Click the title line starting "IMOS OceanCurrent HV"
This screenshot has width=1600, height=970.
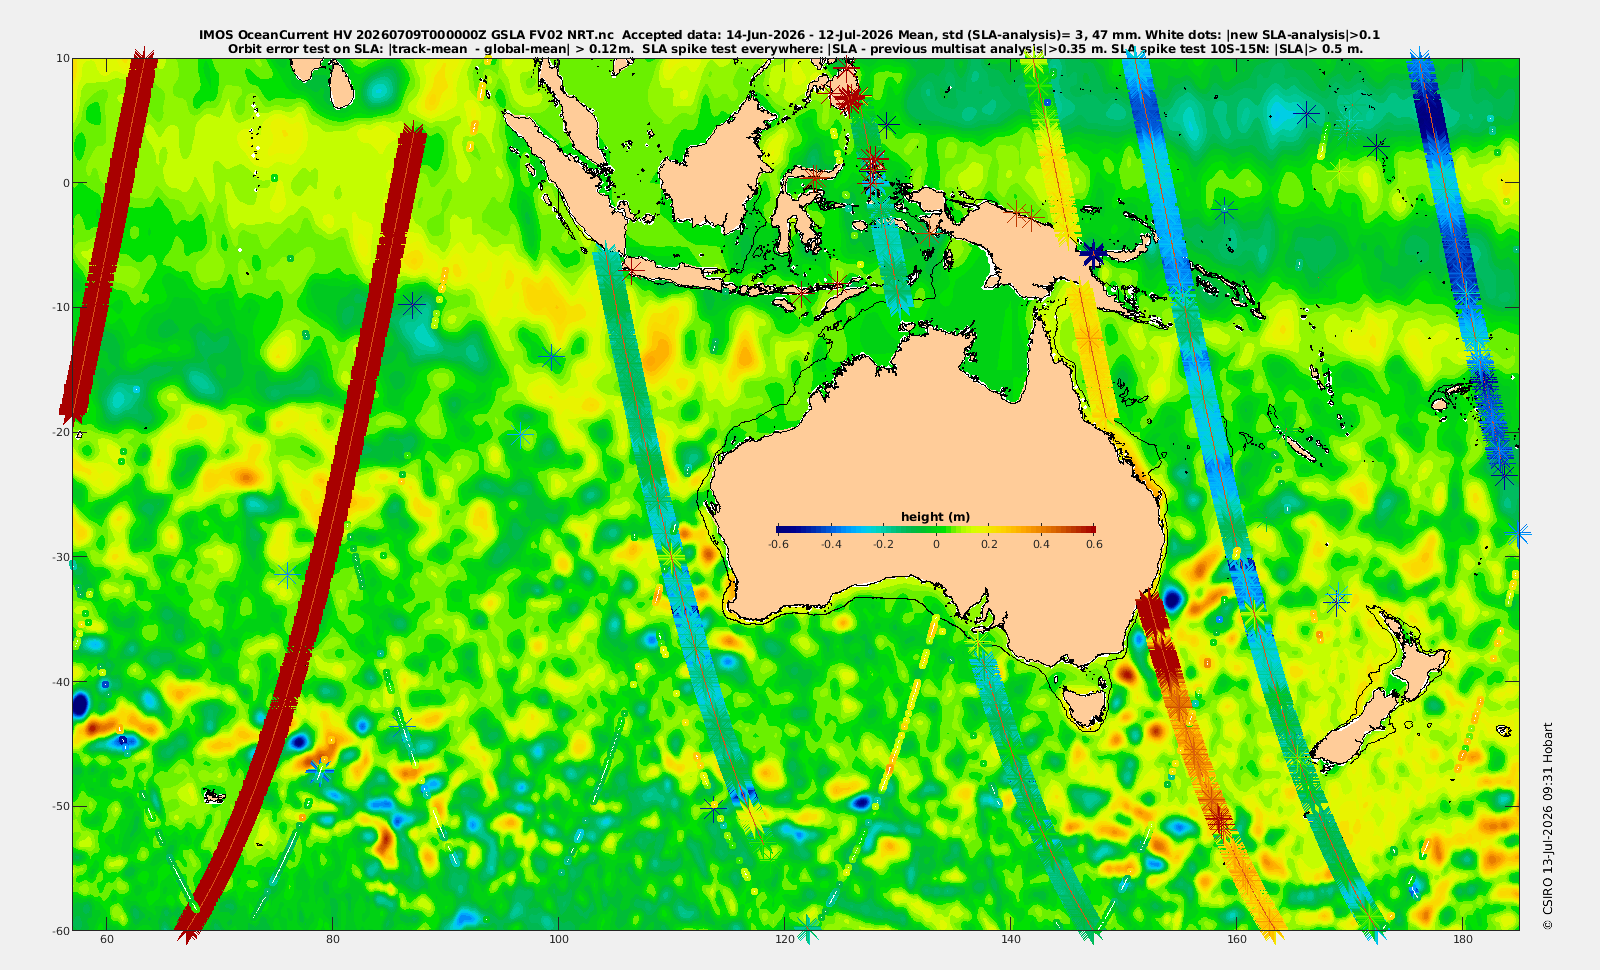coord(789,35)
